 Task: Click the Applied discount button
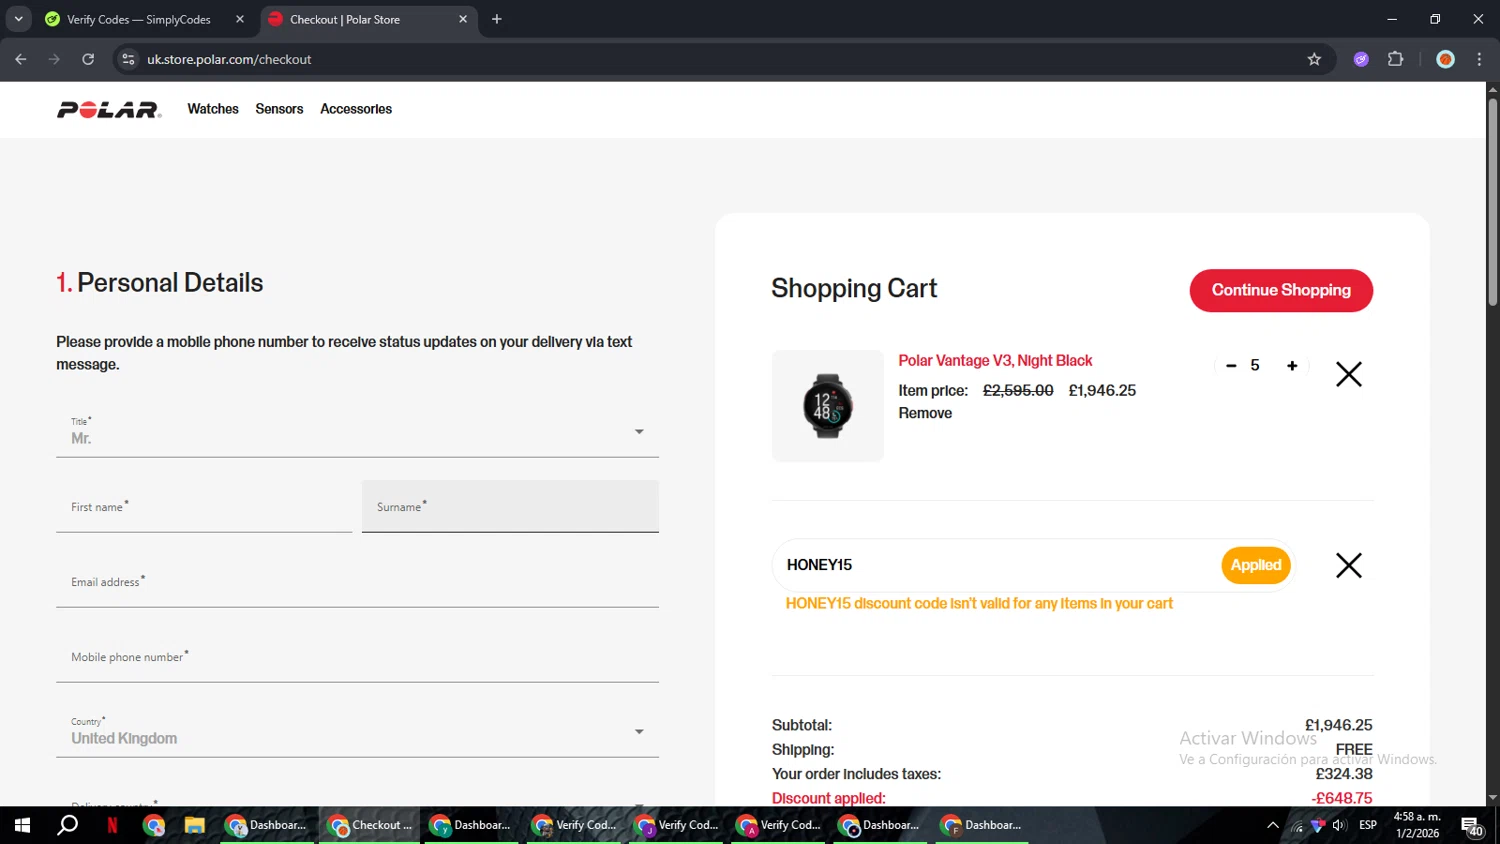point(1256,565)
